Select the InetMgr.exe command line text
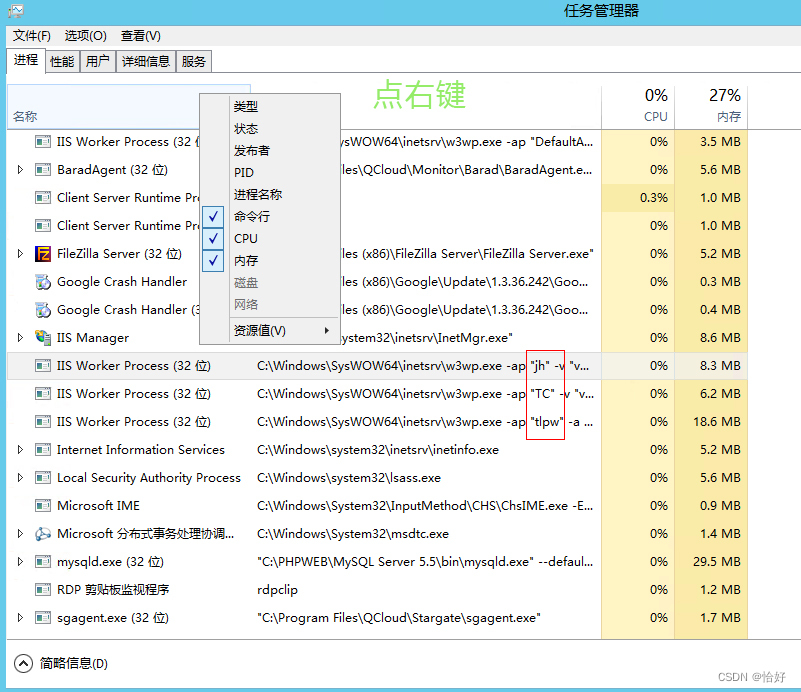 [x=427, y=338]
